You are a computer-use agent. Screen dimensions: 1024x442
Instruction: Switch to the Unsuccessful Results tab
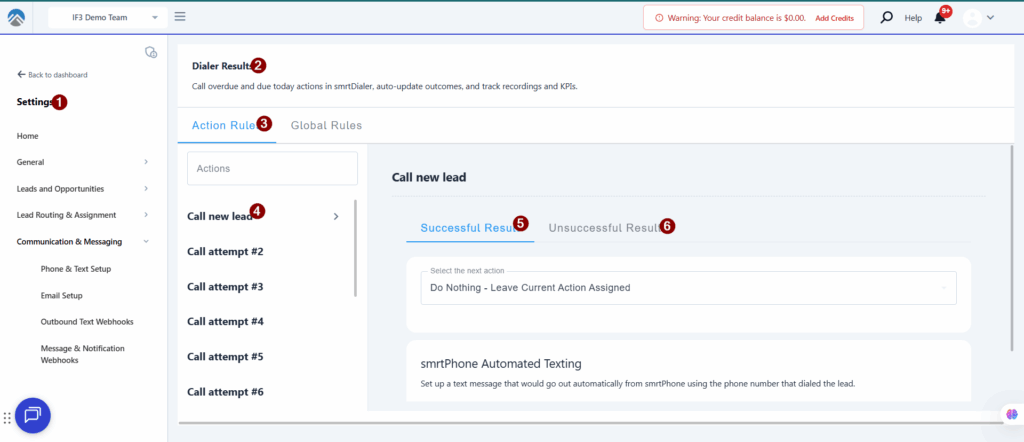[x=603, y=227]
